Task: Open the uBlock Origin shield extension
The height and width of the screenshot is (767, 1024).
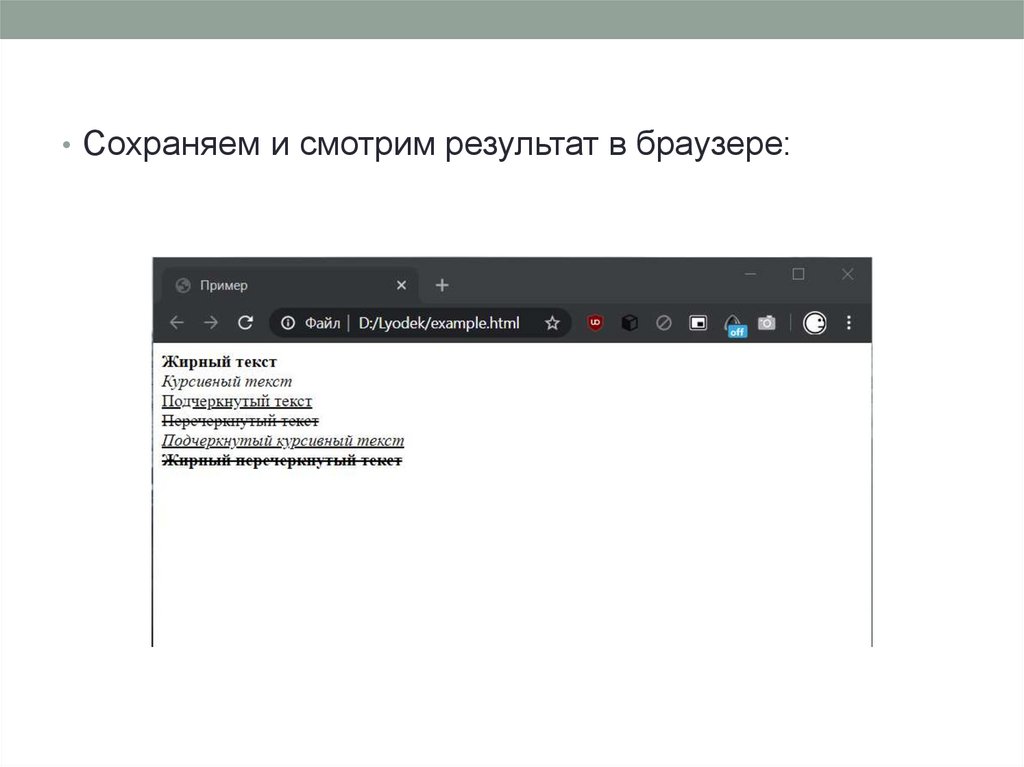Action: point(595,322)
